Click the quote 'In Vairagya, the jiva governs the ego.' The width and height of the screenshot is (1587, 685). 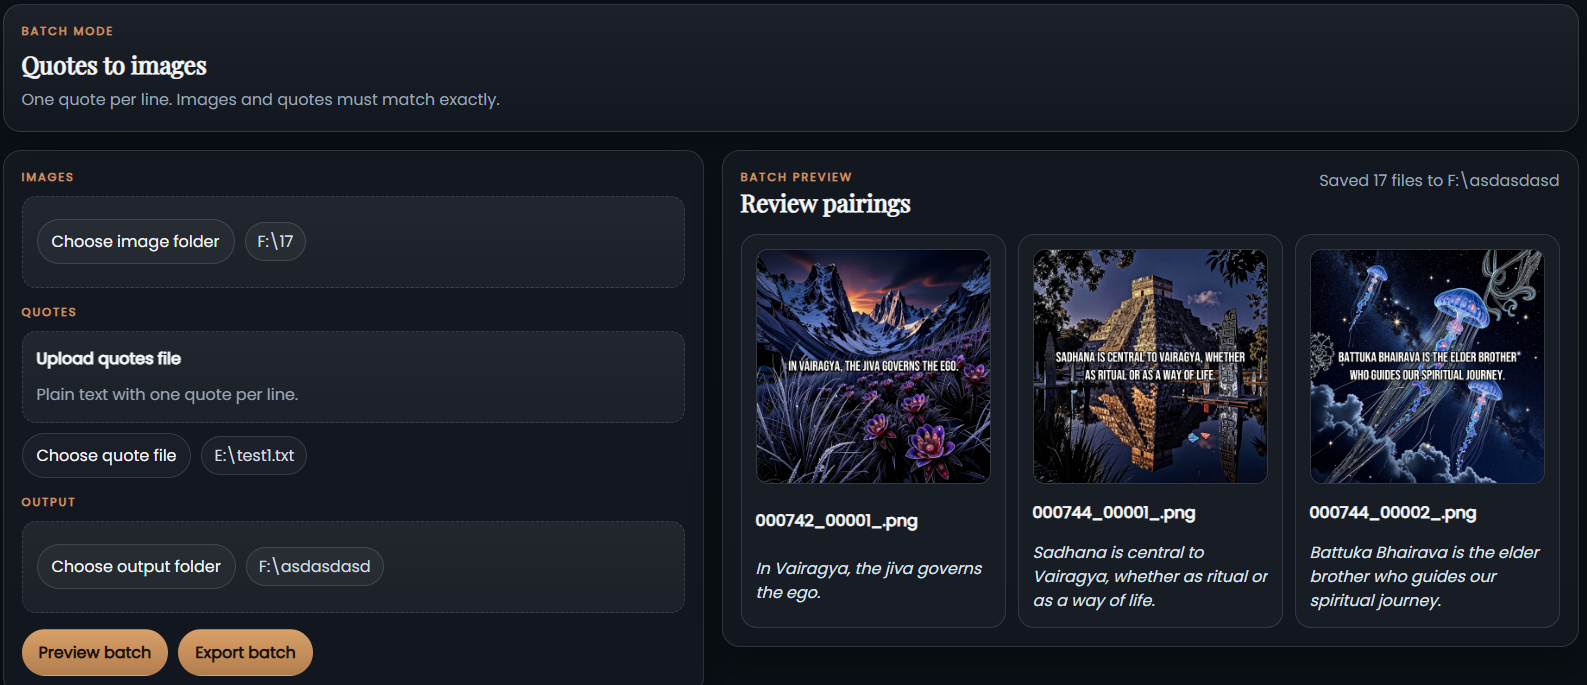pos(869,580)
